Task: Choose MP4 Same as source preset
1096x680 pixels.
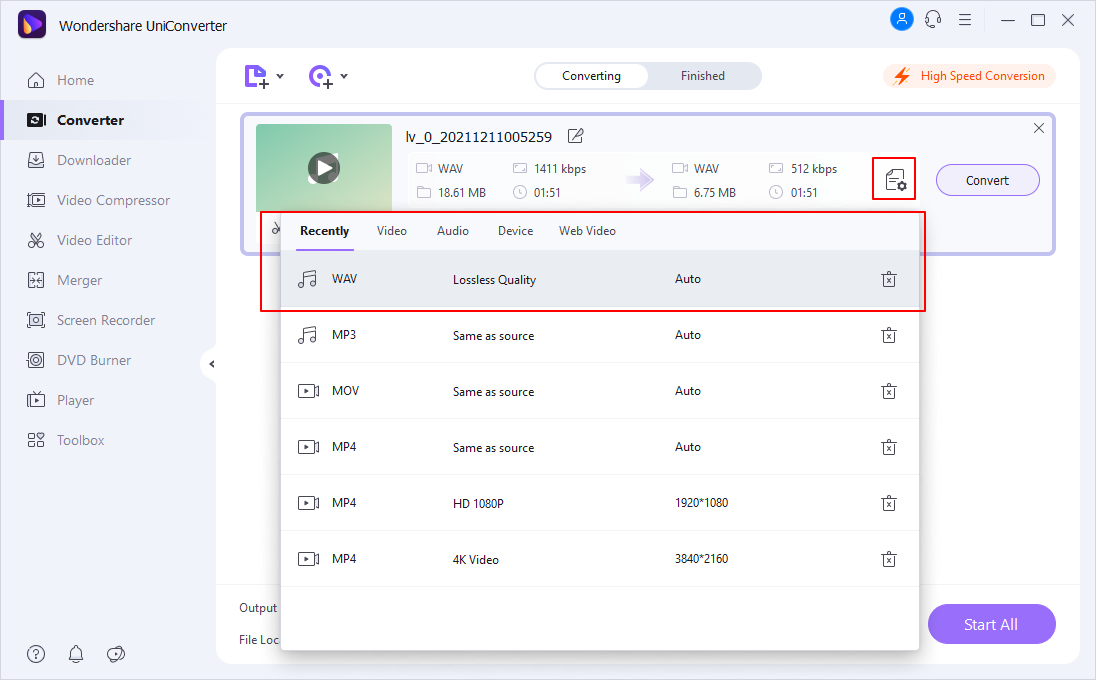Action: 600,447
